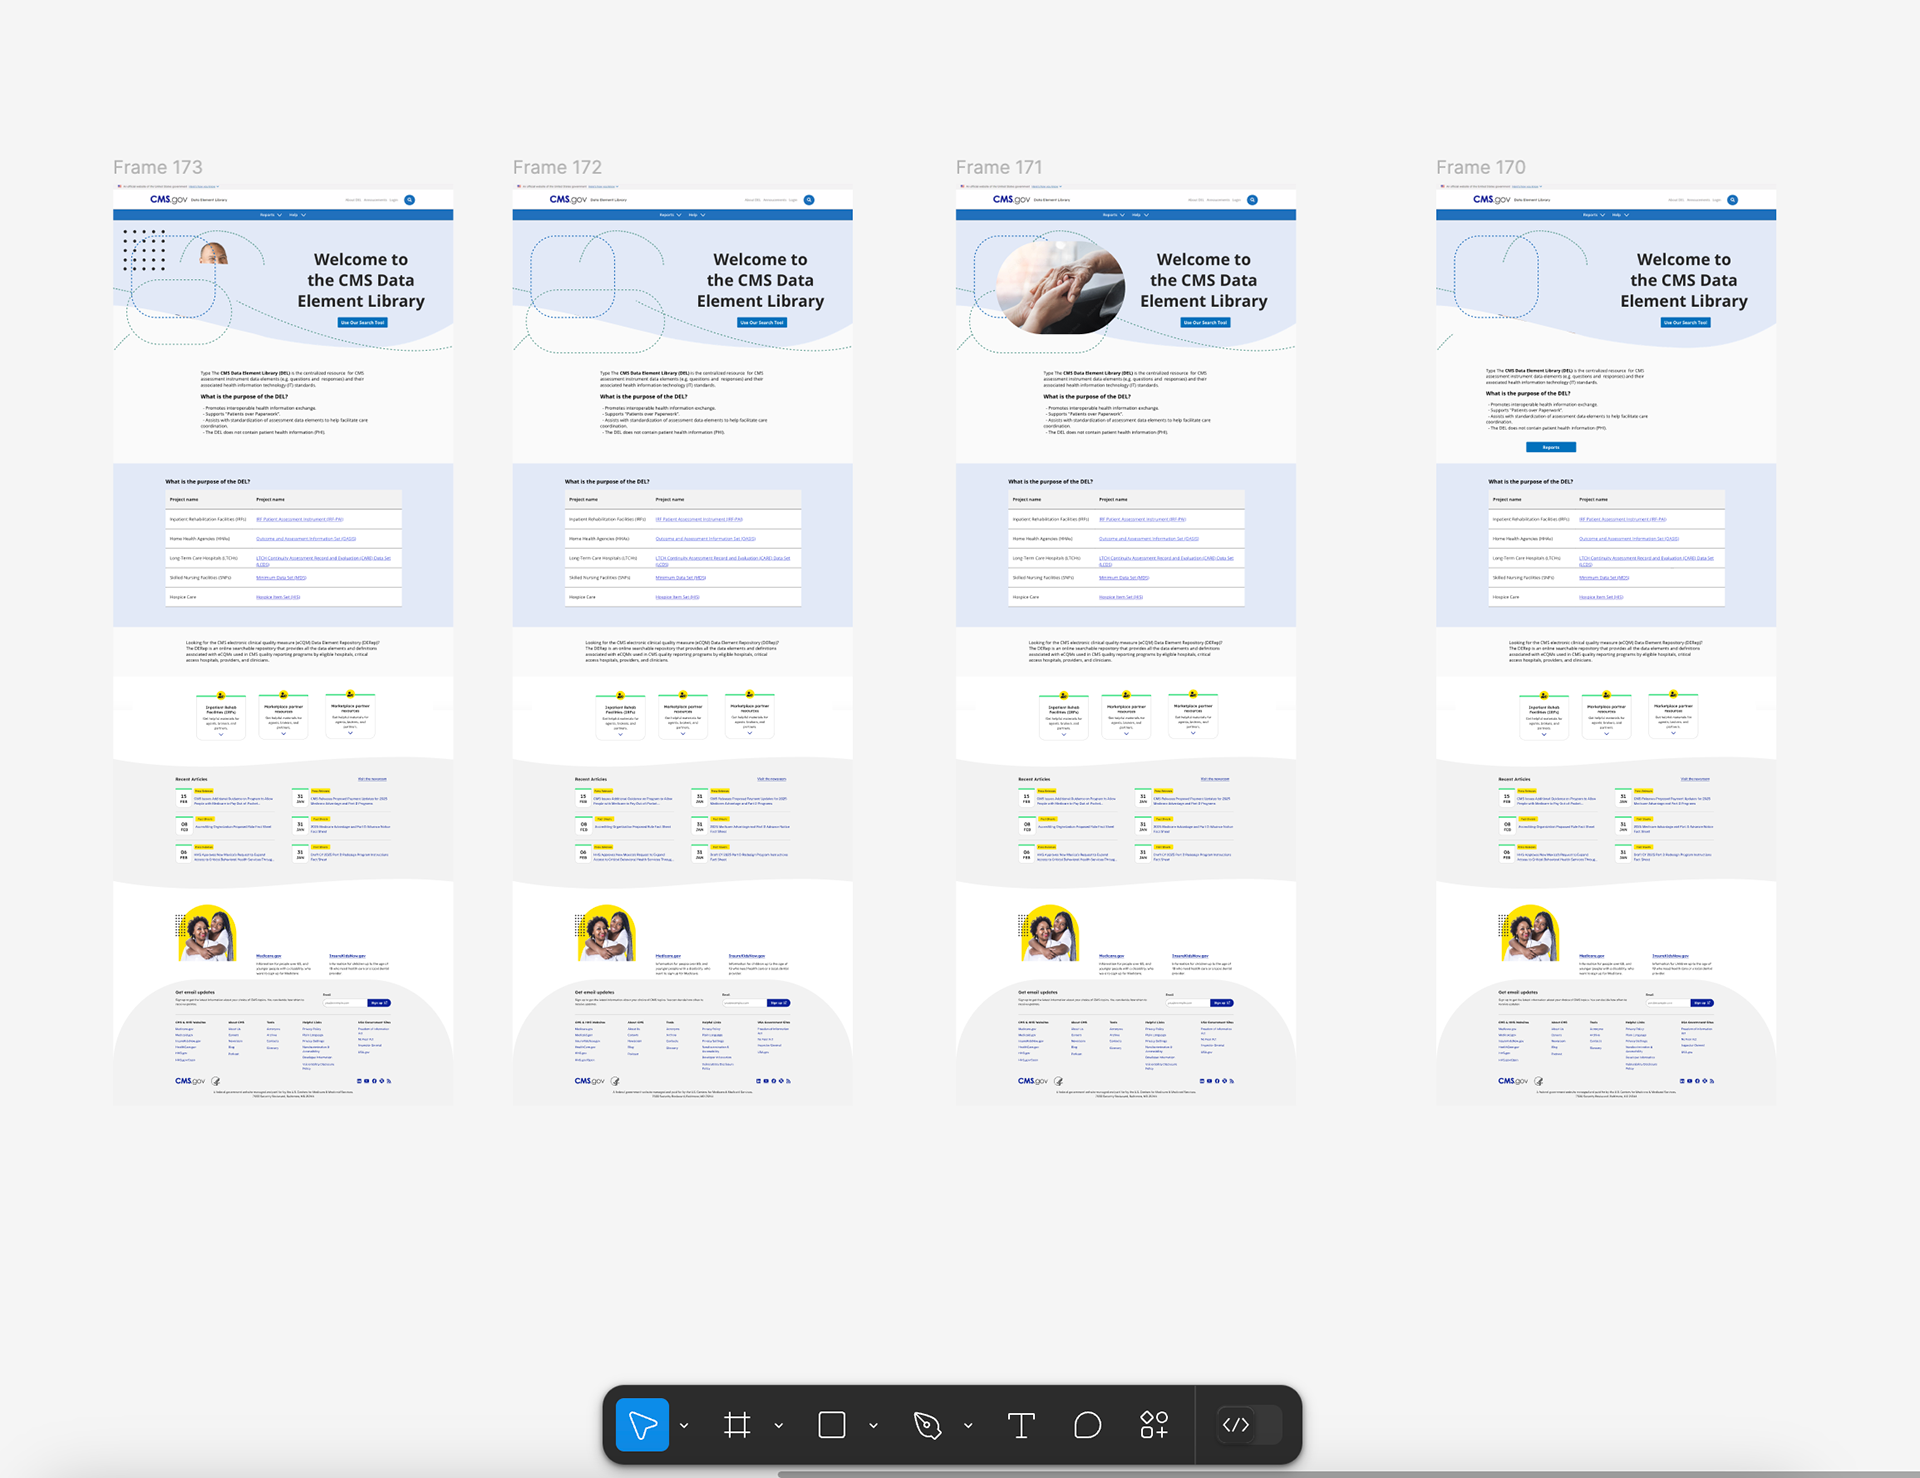Select the Text tool
This screenshot has width=1920, height=1478.
(1021, 1425)
